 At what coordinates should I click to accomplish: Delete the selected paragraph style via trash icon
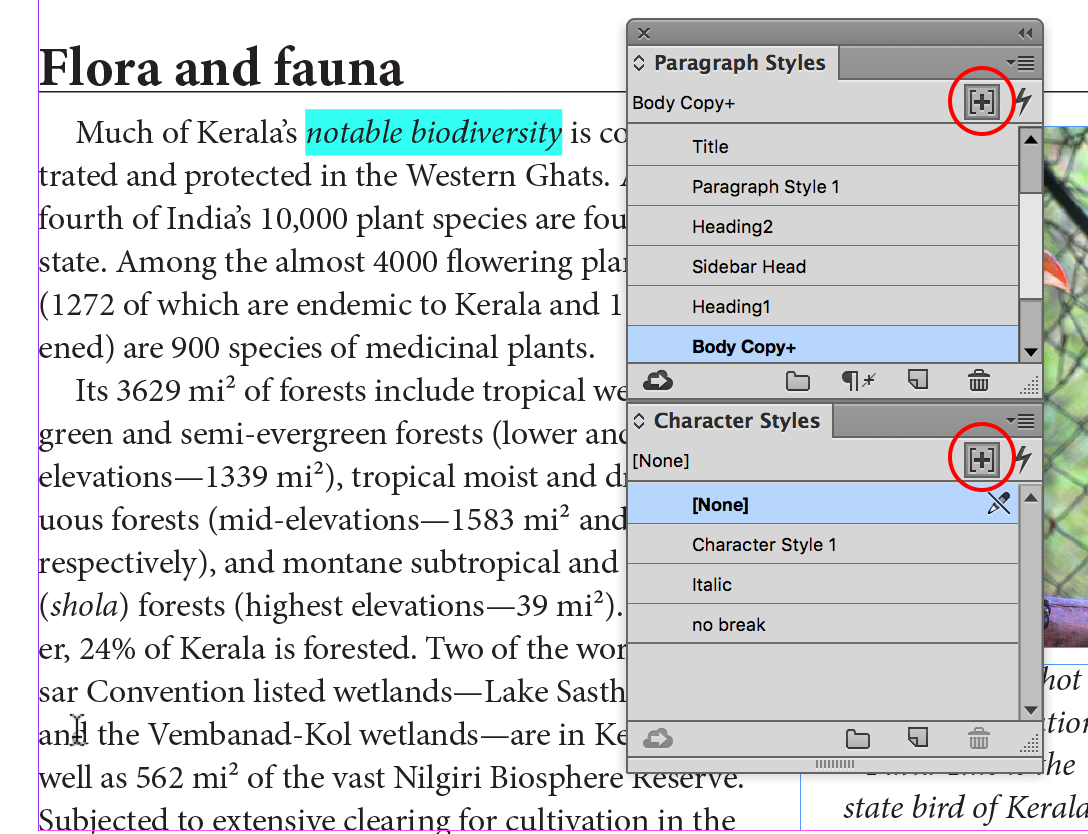[977, 380]
